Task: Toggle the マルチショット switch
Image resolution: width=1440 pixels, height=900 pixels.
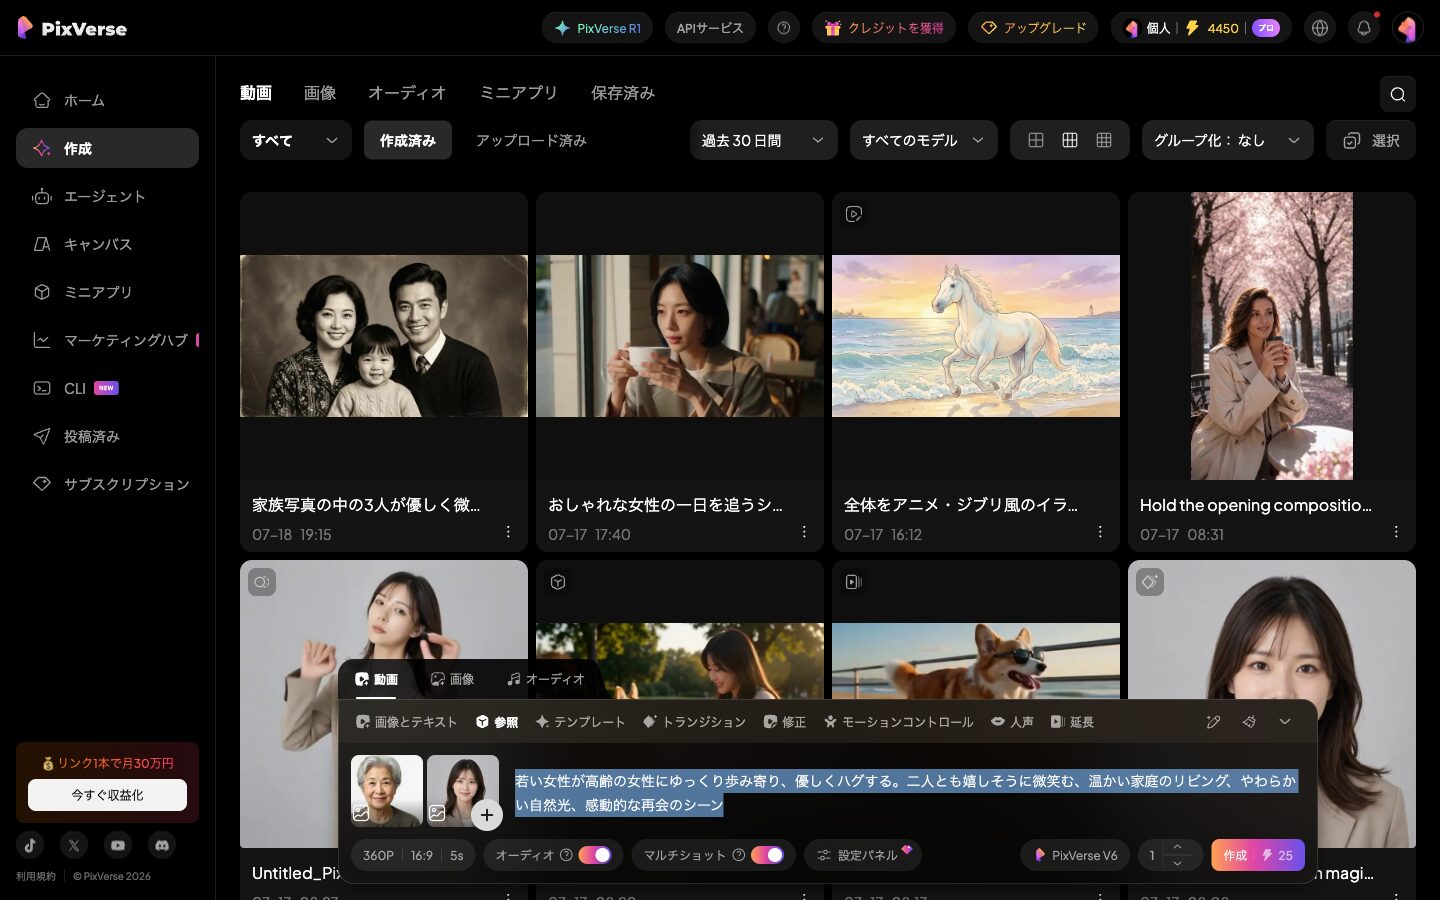Action: tap(767, 855)
